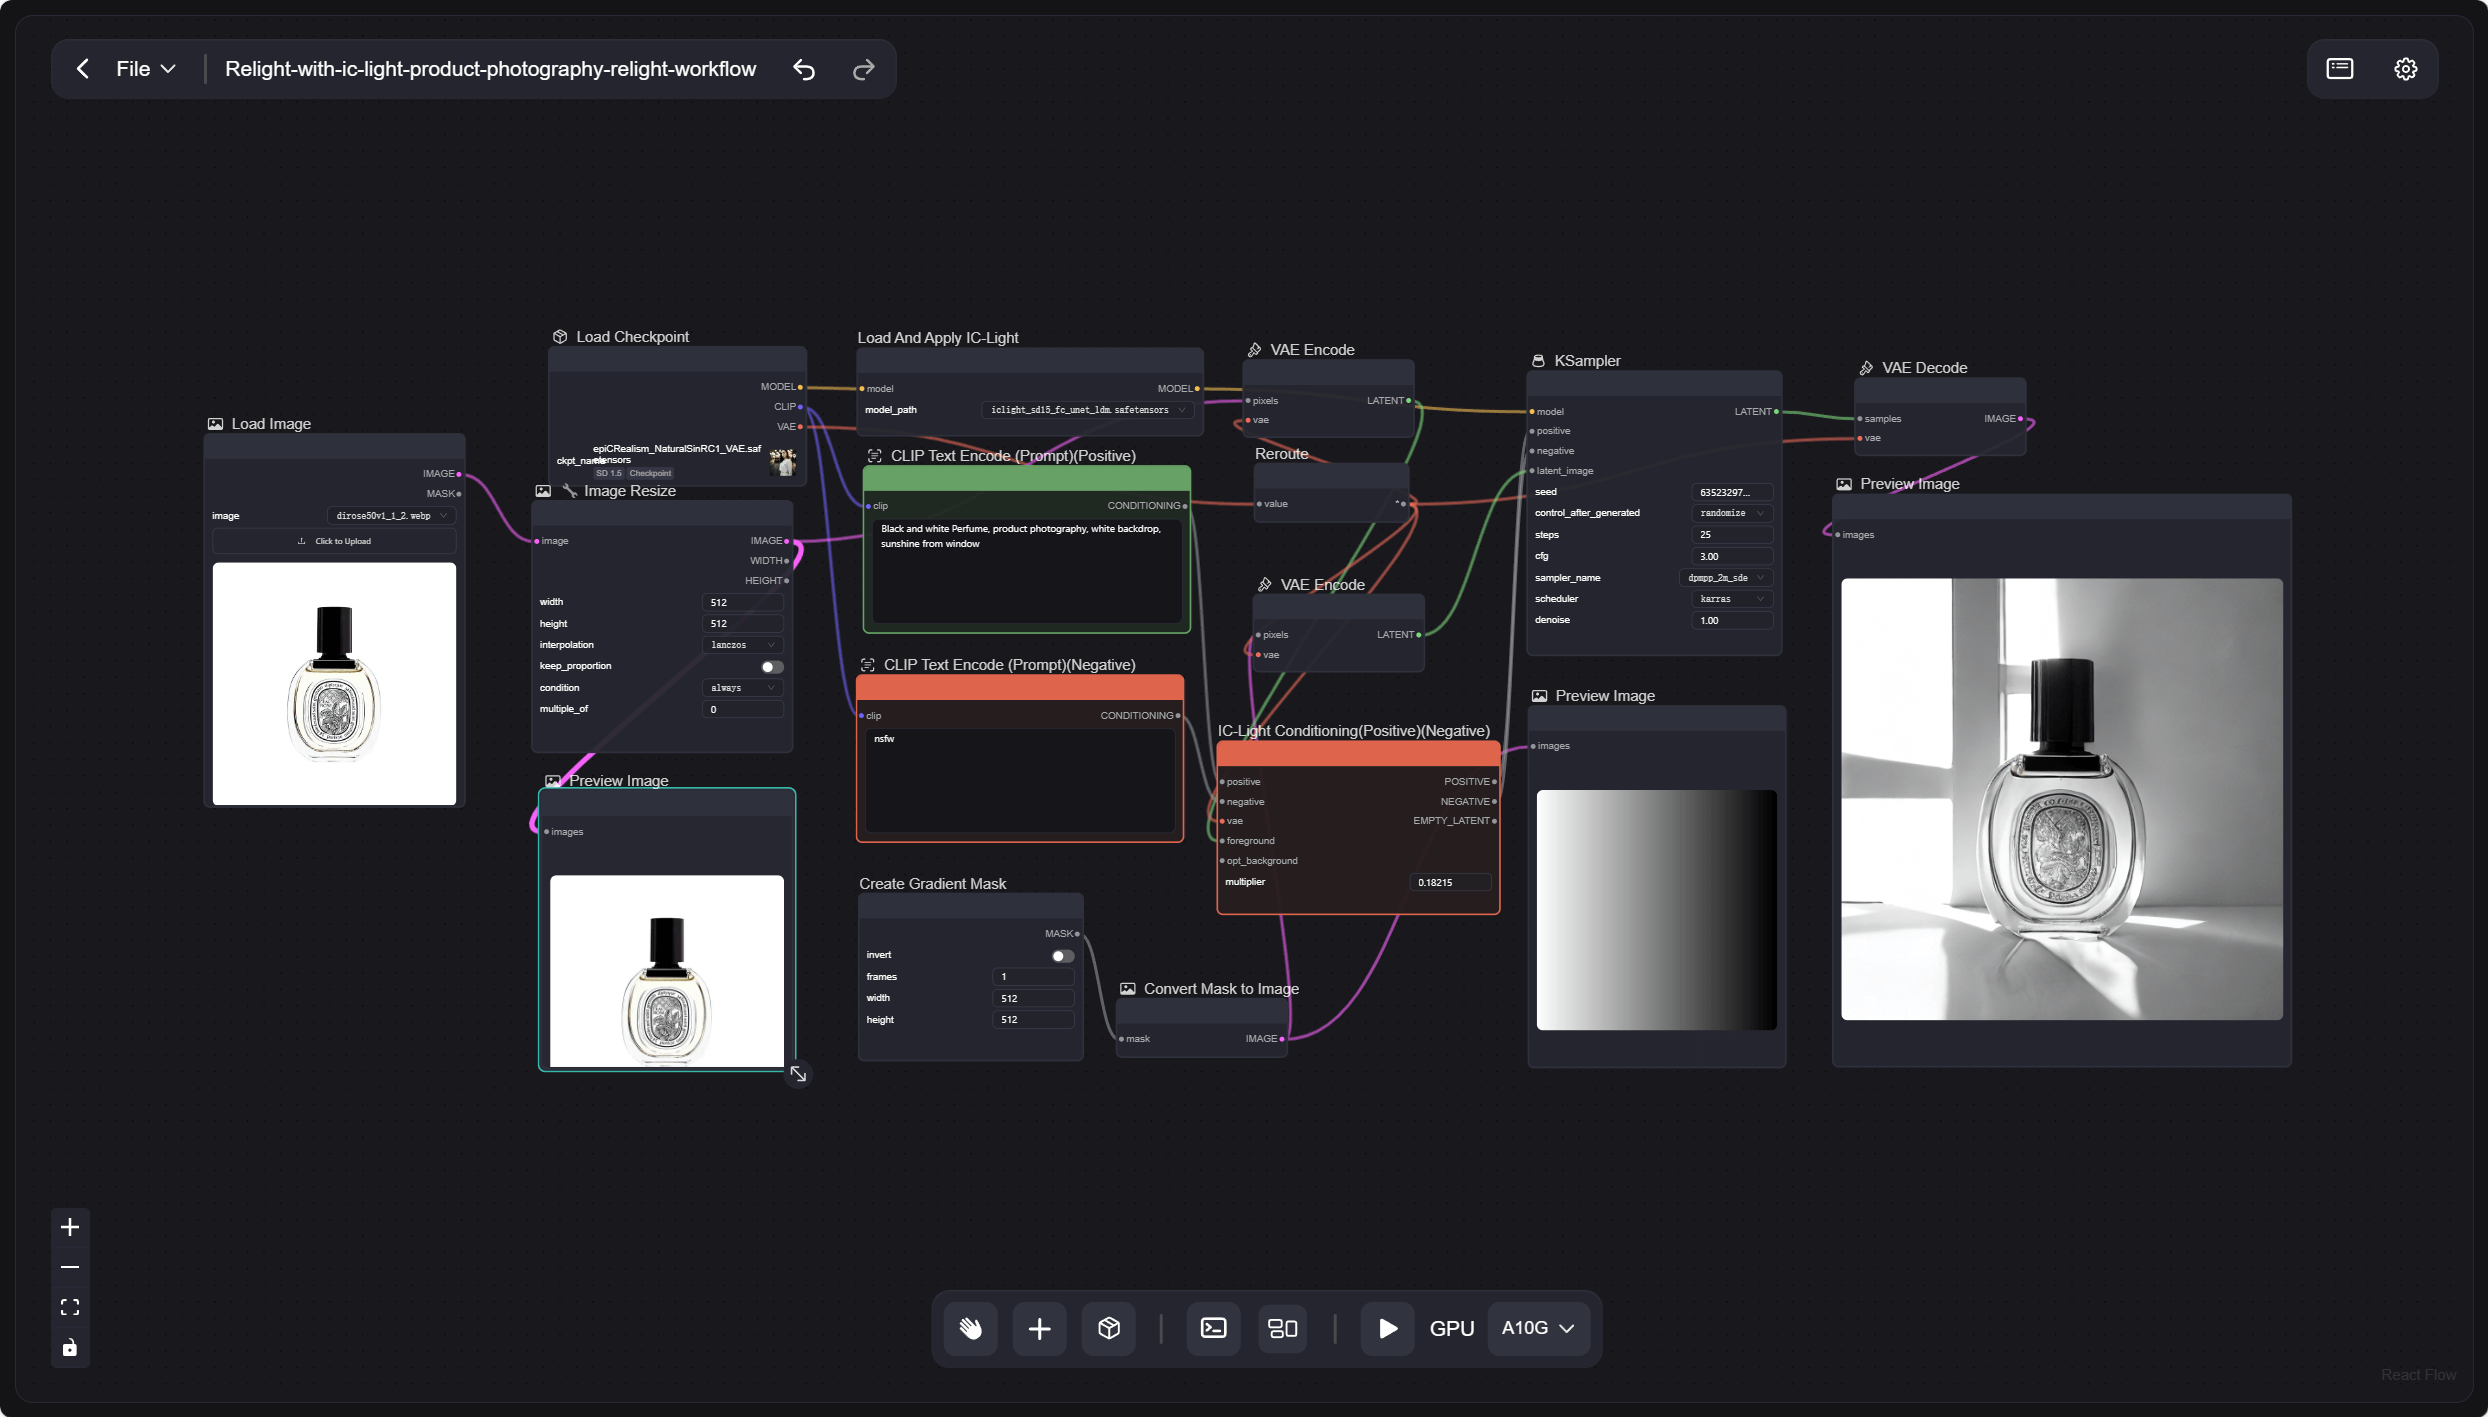Enable keep_proportion in the Image Resize node
Image resolution: width=2488 pixels, height=1417 pixels.
click(770, 666)
